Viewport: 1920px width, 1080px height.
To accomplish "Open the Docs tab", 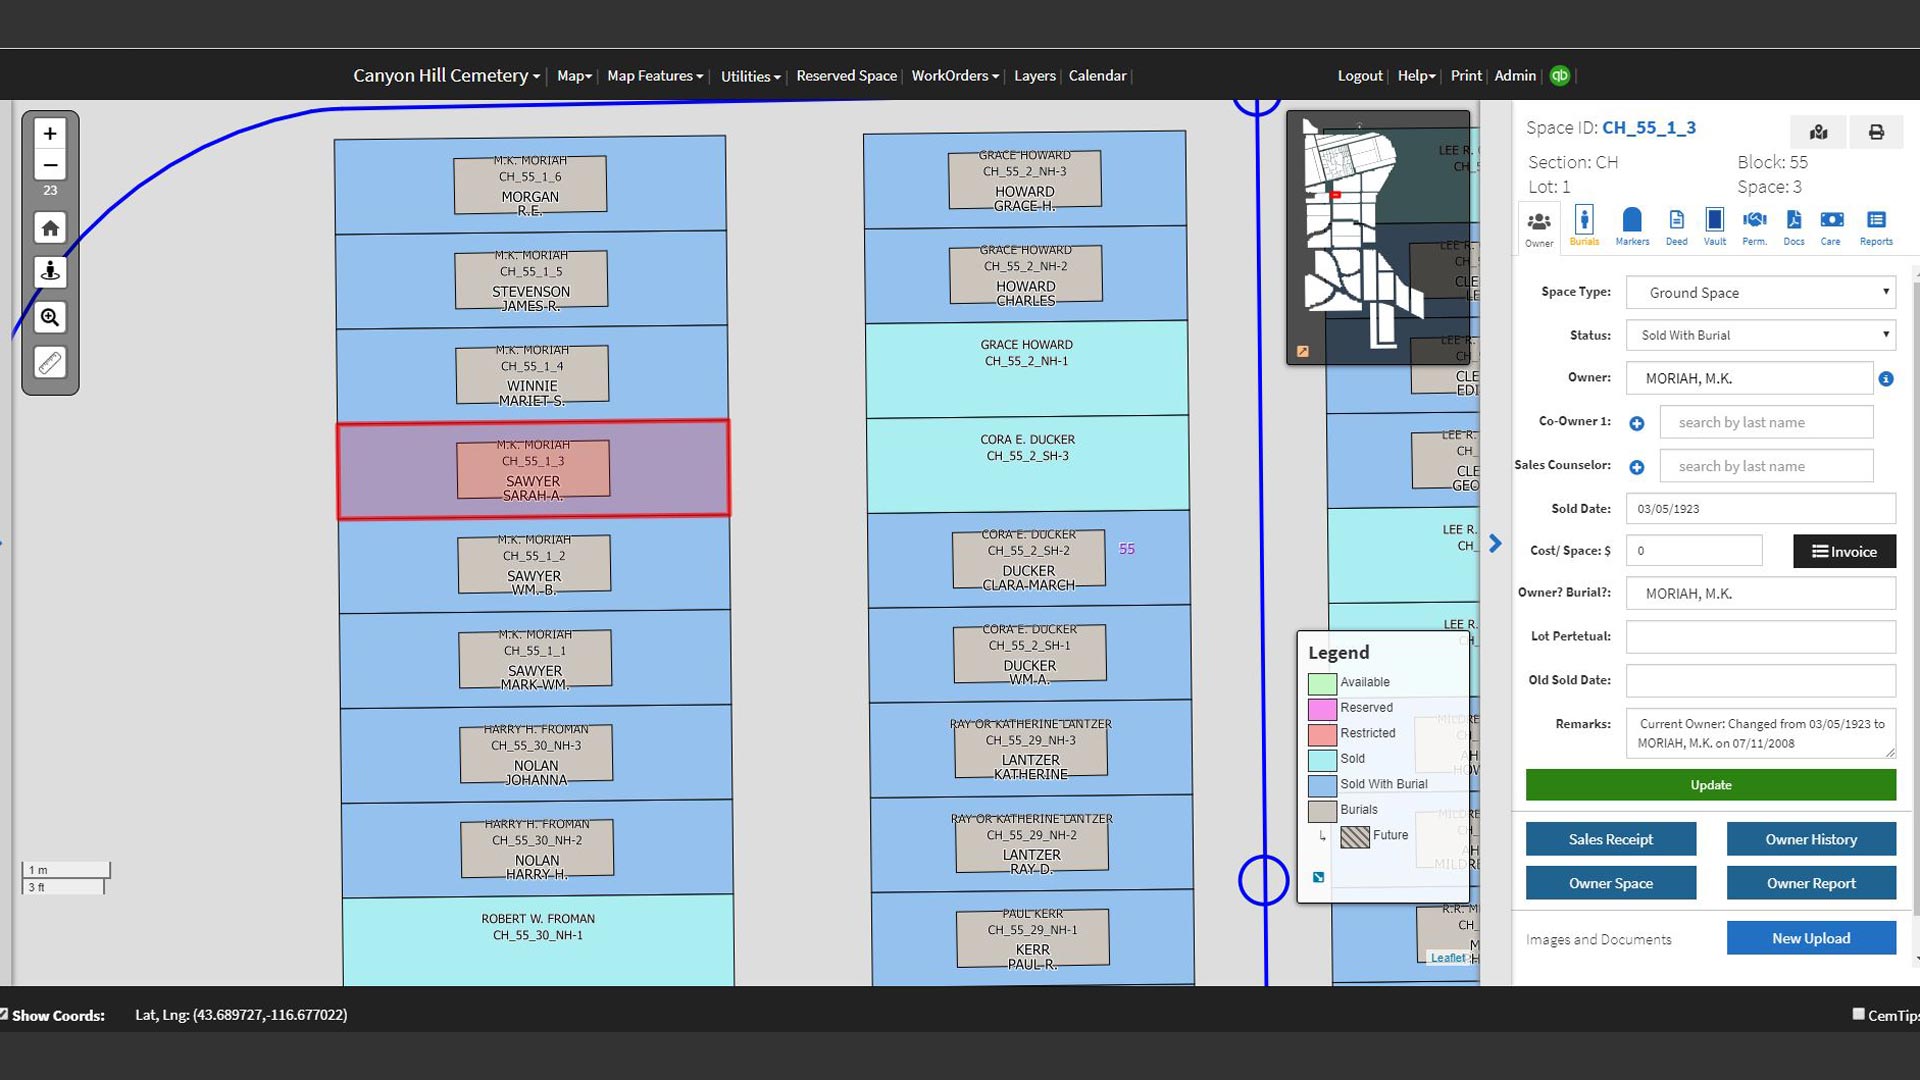I will (x=1794, y=226).
